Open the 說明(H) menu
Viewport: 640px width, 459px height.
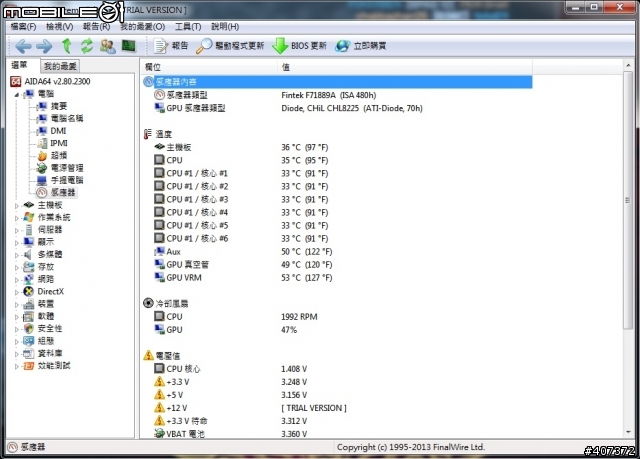coord(225,27)
